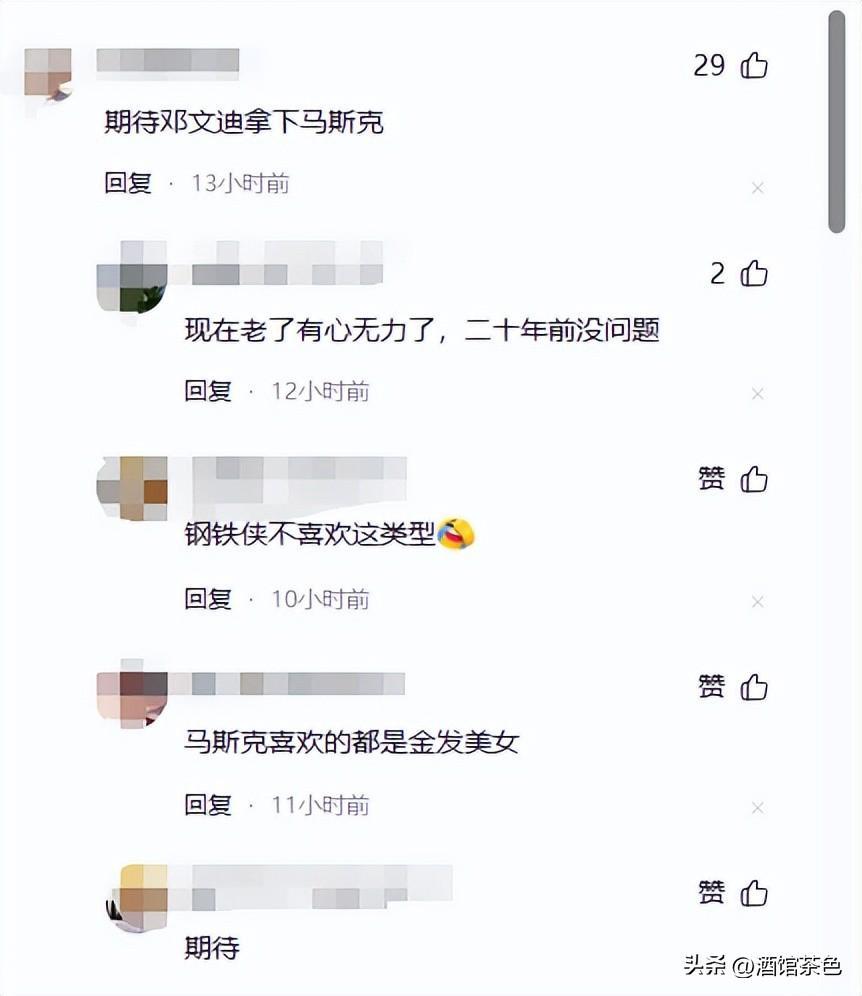Click the laughing emoji in the comment
Viewport: 862px width, 996px height.
(456, 533)
